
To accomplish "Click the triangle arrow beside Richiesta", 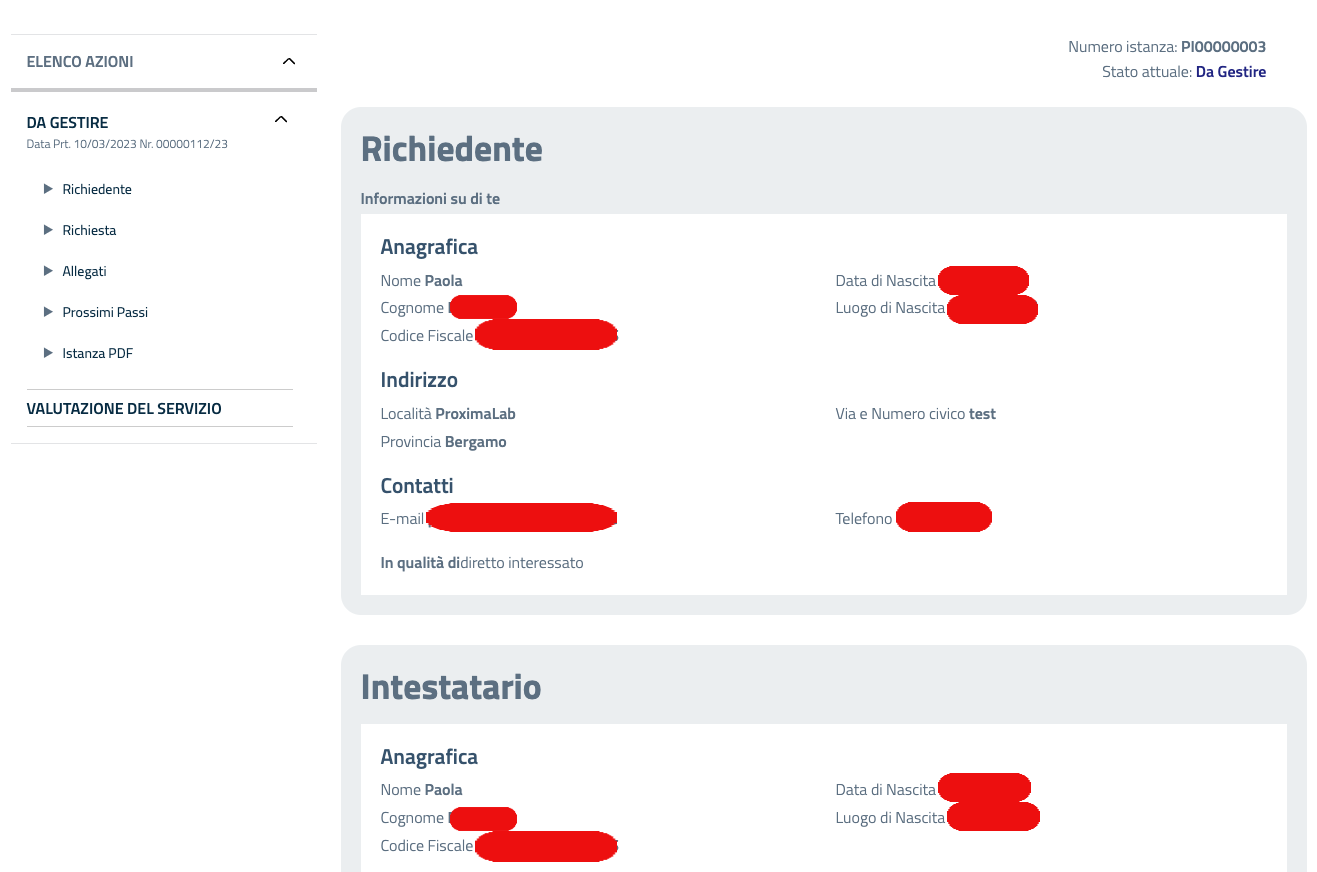I will coord(48,230).
